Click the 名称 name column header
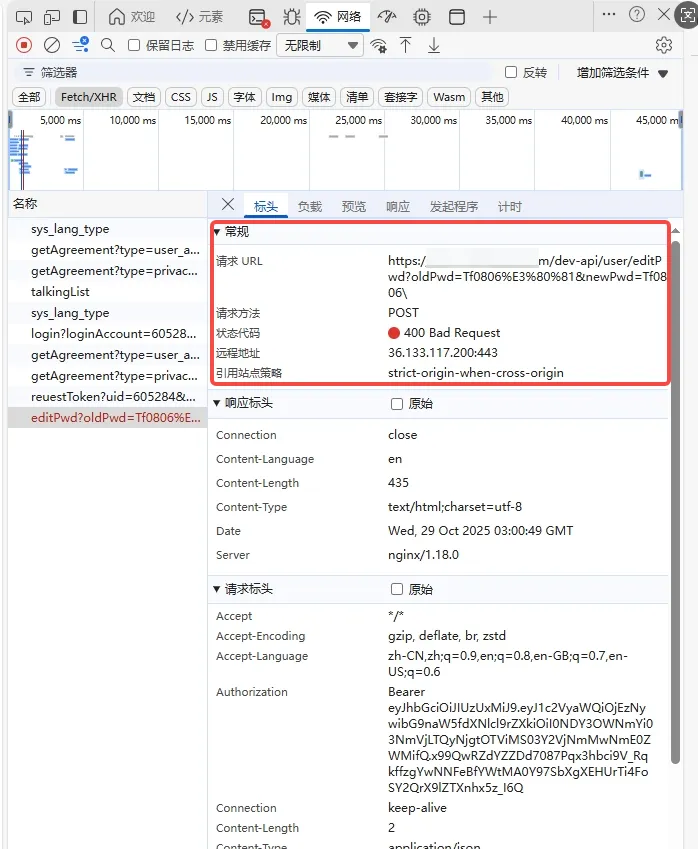 [107, 204]
